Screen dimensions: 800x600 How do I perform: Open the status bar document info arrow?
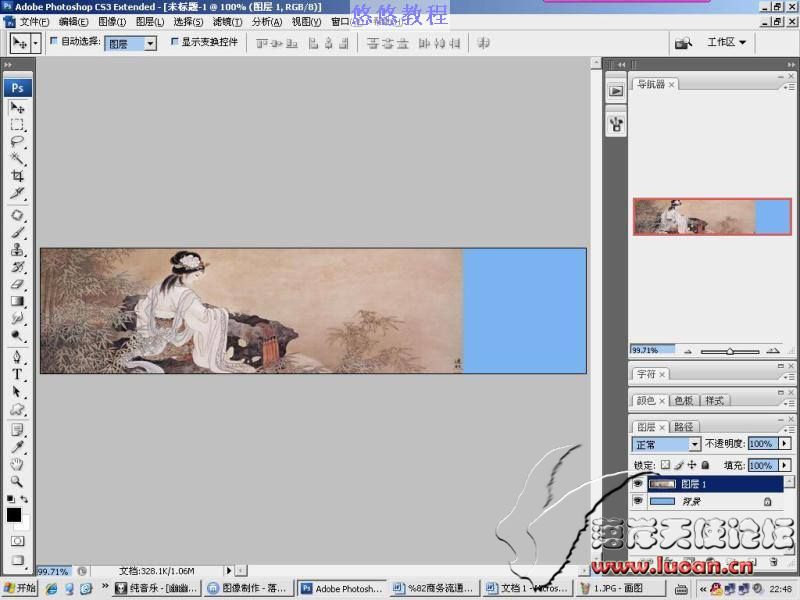point(229,571)
